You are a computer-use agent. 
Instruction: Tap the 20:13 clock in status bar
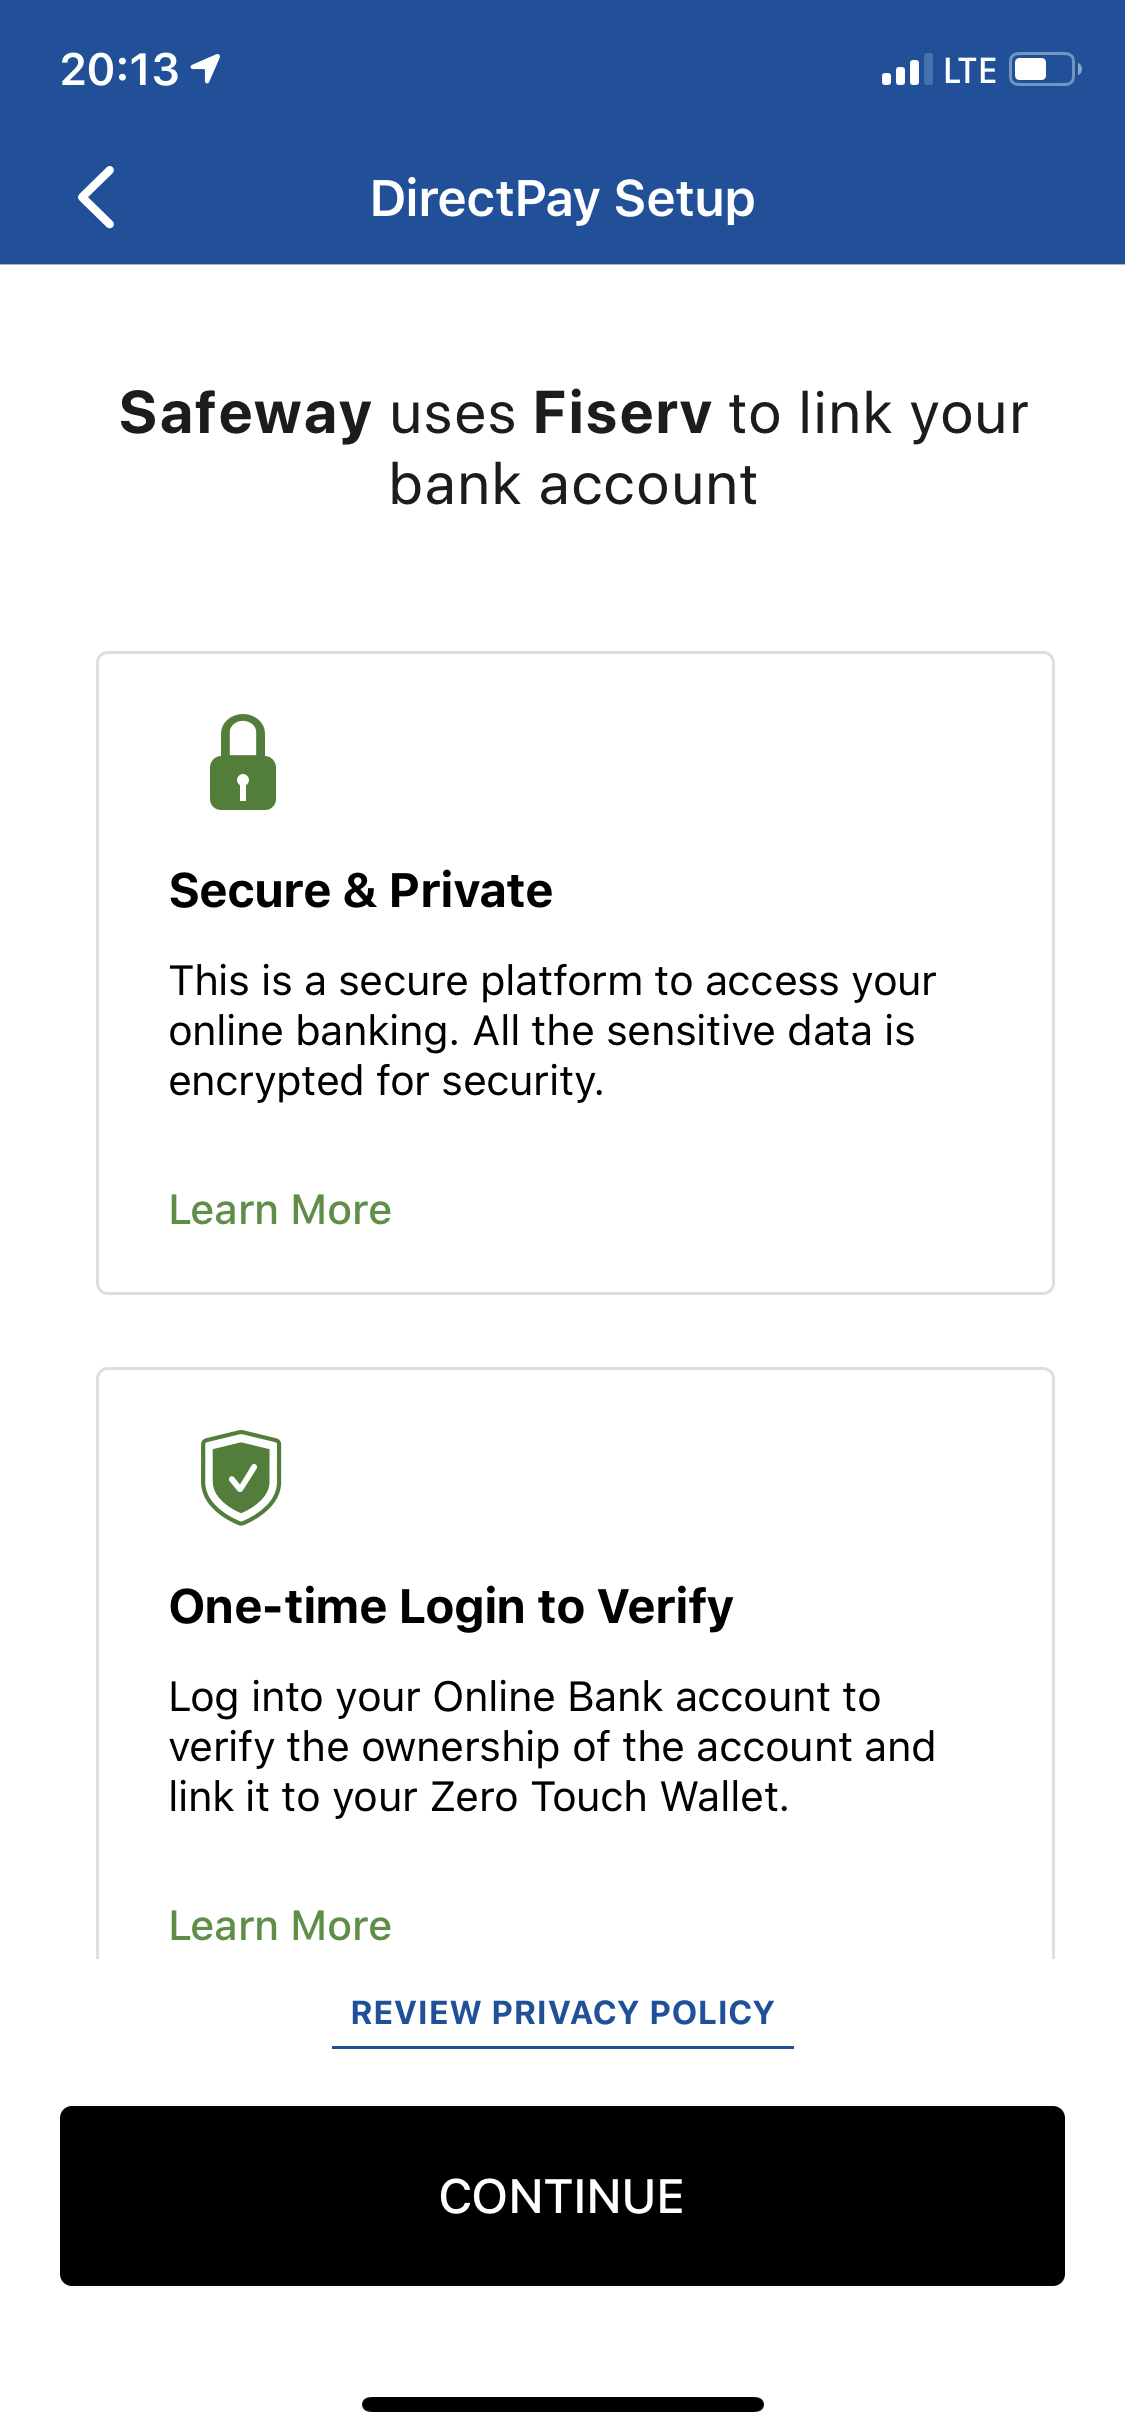119,70
